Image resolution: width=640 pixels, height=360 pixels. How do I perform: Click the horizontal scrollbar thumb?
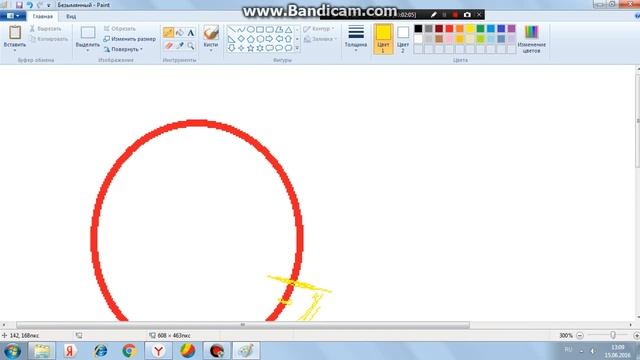243,325
